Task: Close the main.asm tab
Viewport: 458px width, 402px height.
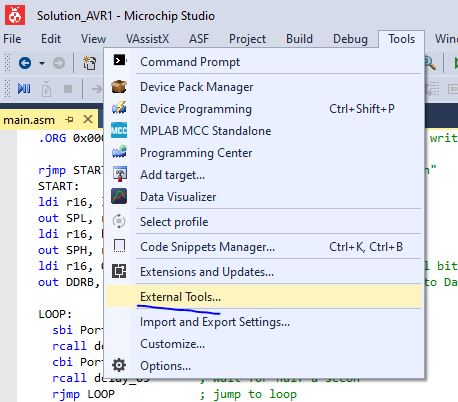Action: [x=88, y=119]
